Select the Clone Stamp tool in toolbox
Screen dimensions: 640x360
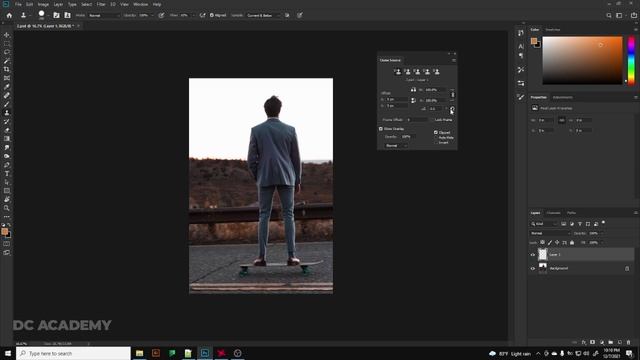click(7, 113)
